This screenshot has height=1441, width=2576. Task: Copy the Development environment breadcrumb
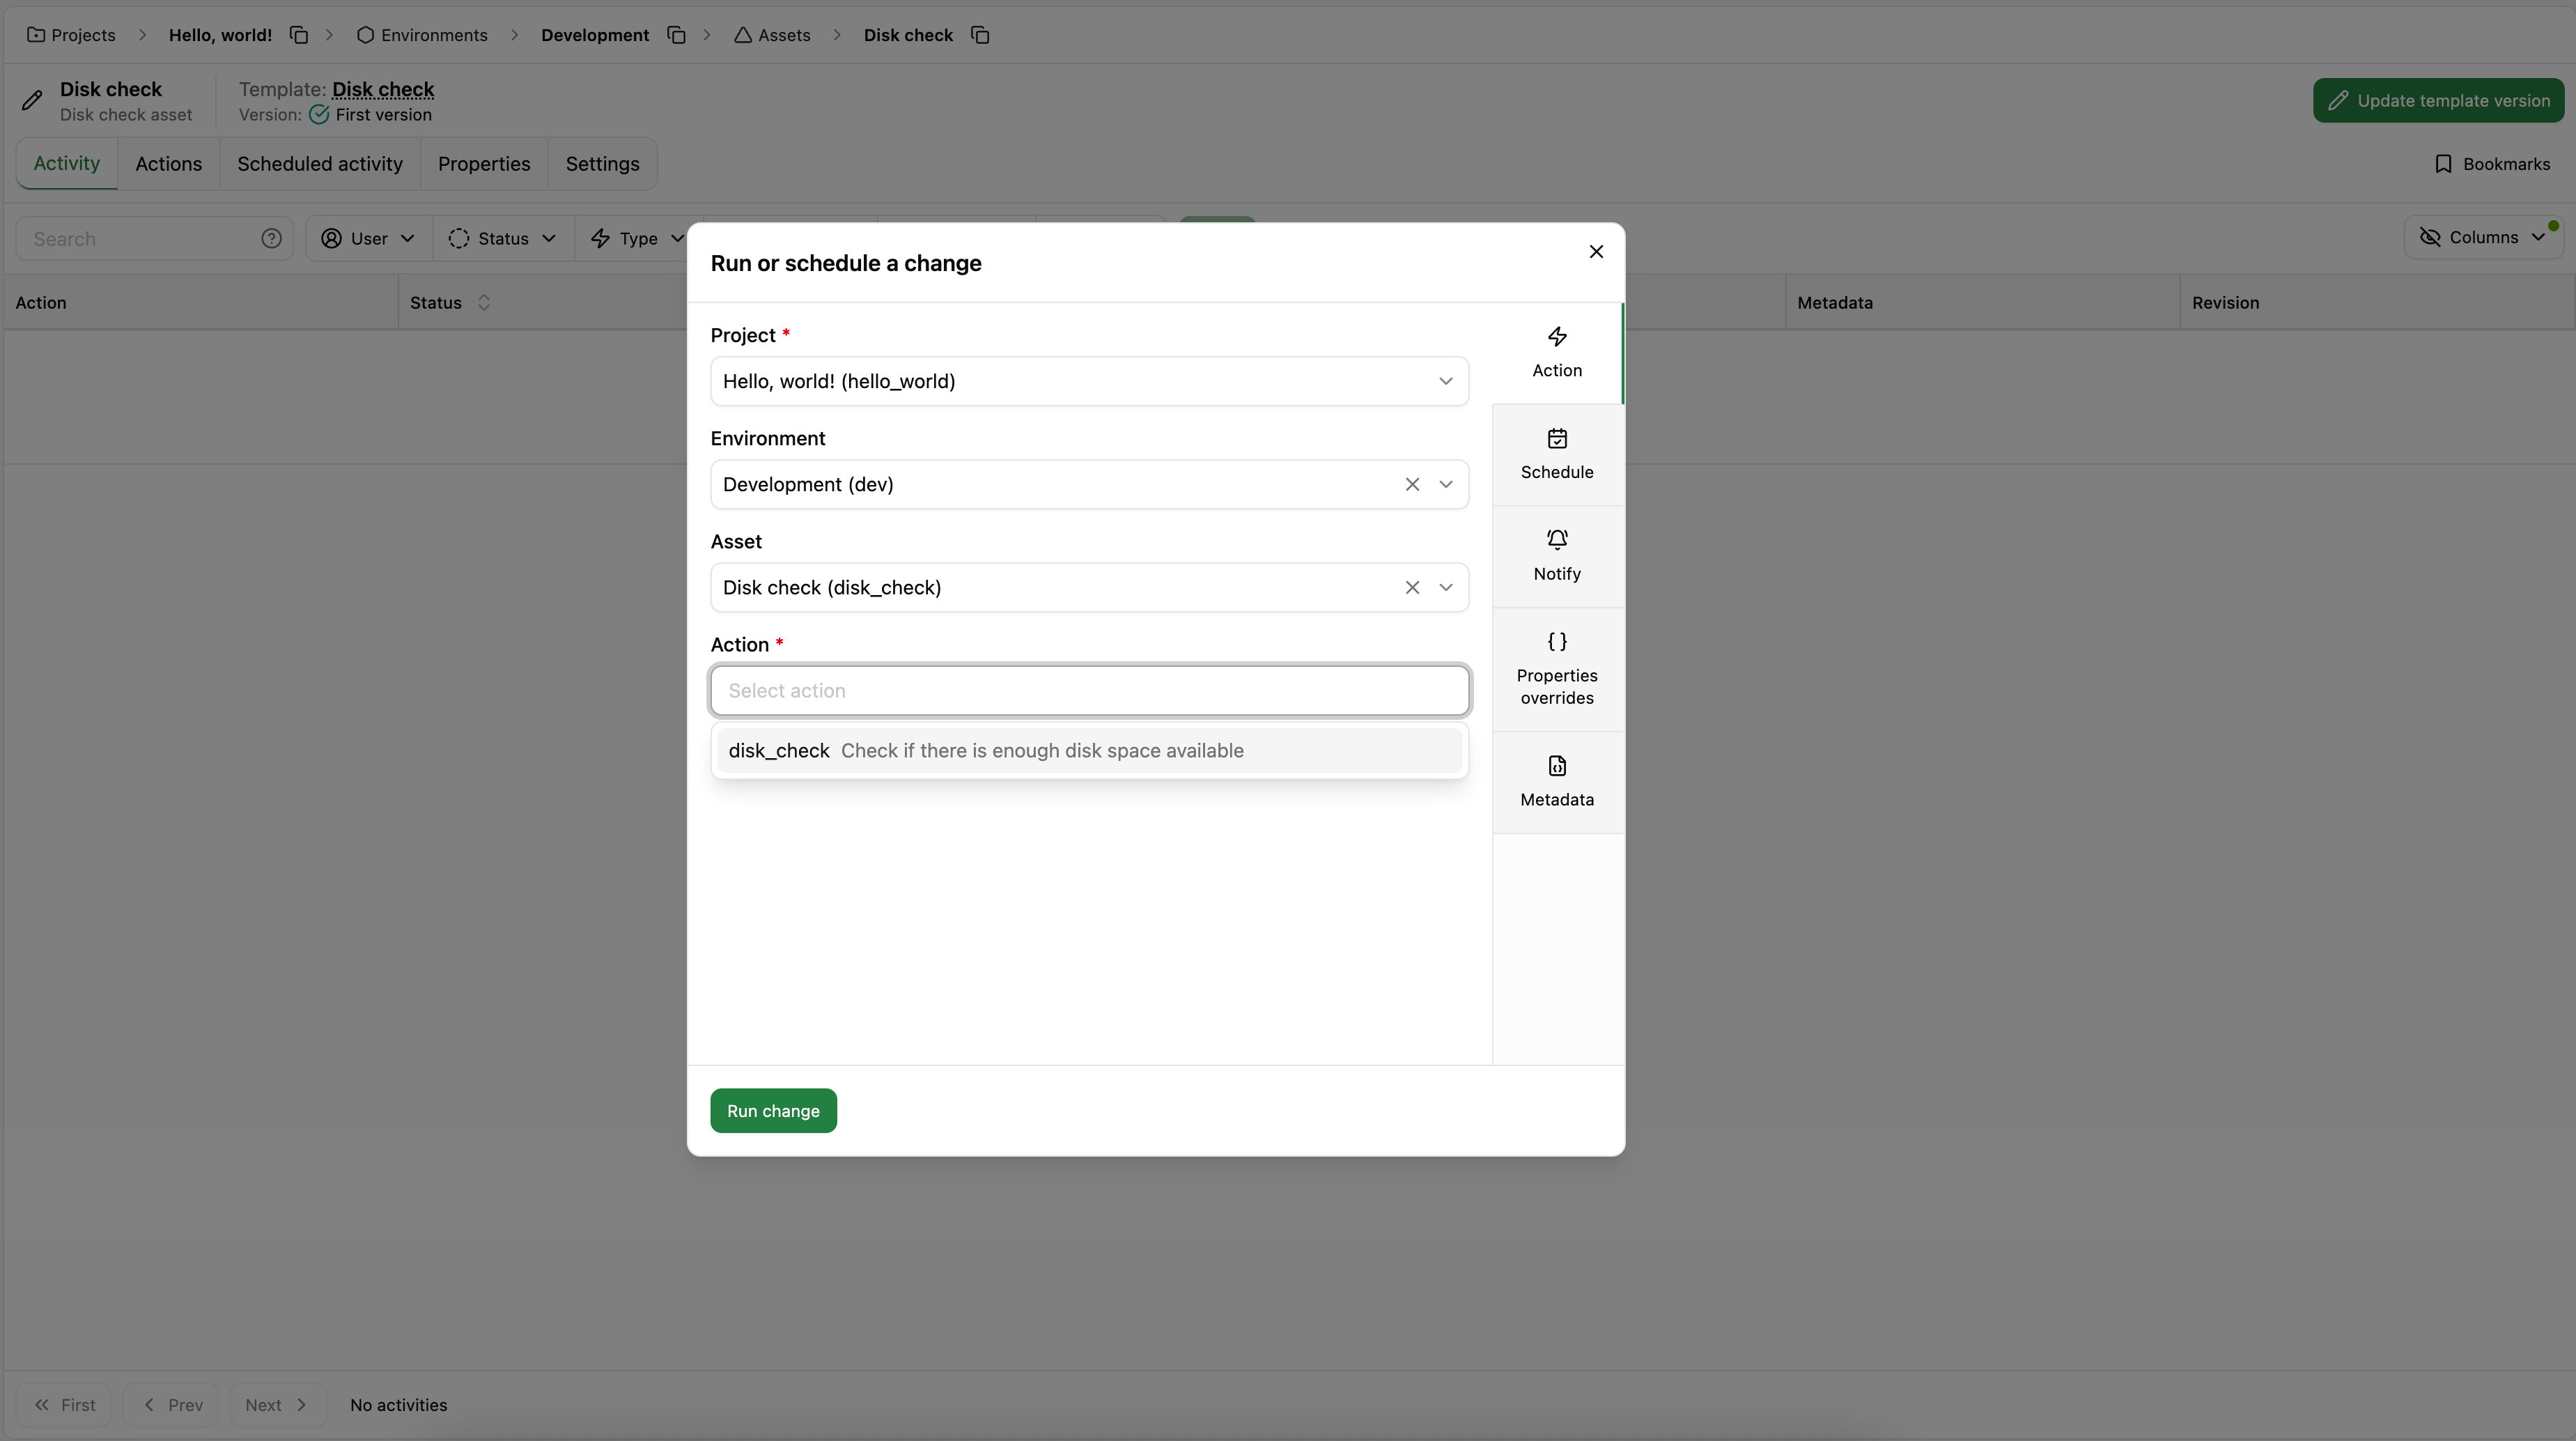tap(675, 34)
